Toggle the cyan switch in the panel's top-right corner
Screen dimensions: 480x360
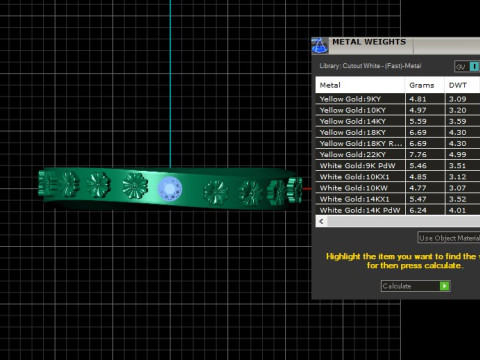point(474,66)
